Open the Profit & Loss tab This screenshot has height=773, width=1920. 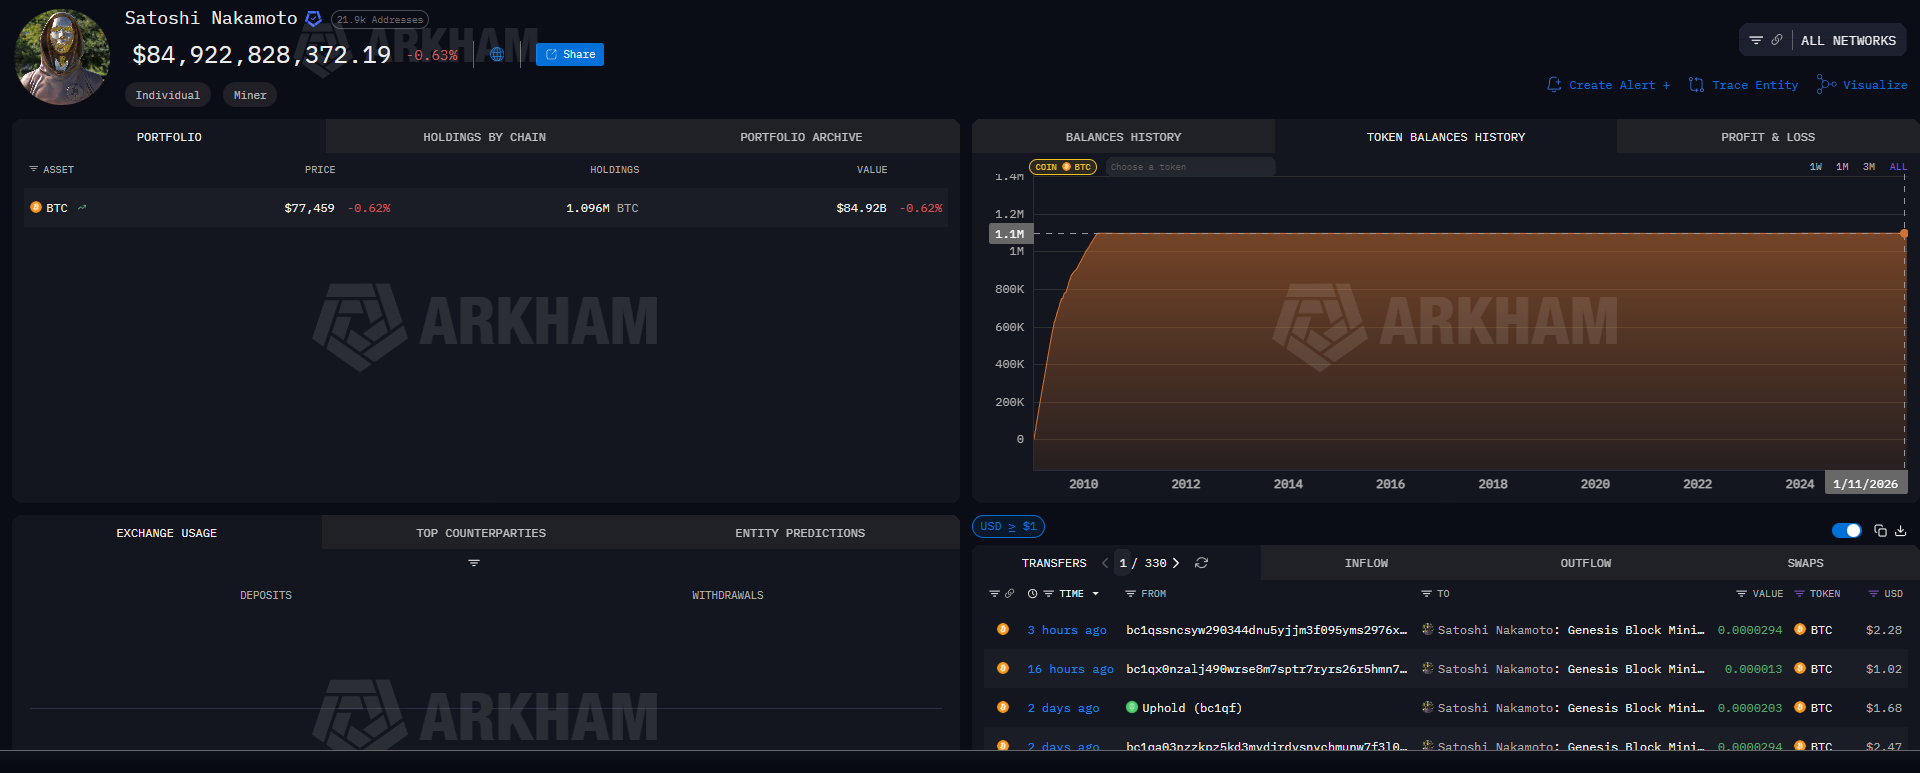(1767, 137)
